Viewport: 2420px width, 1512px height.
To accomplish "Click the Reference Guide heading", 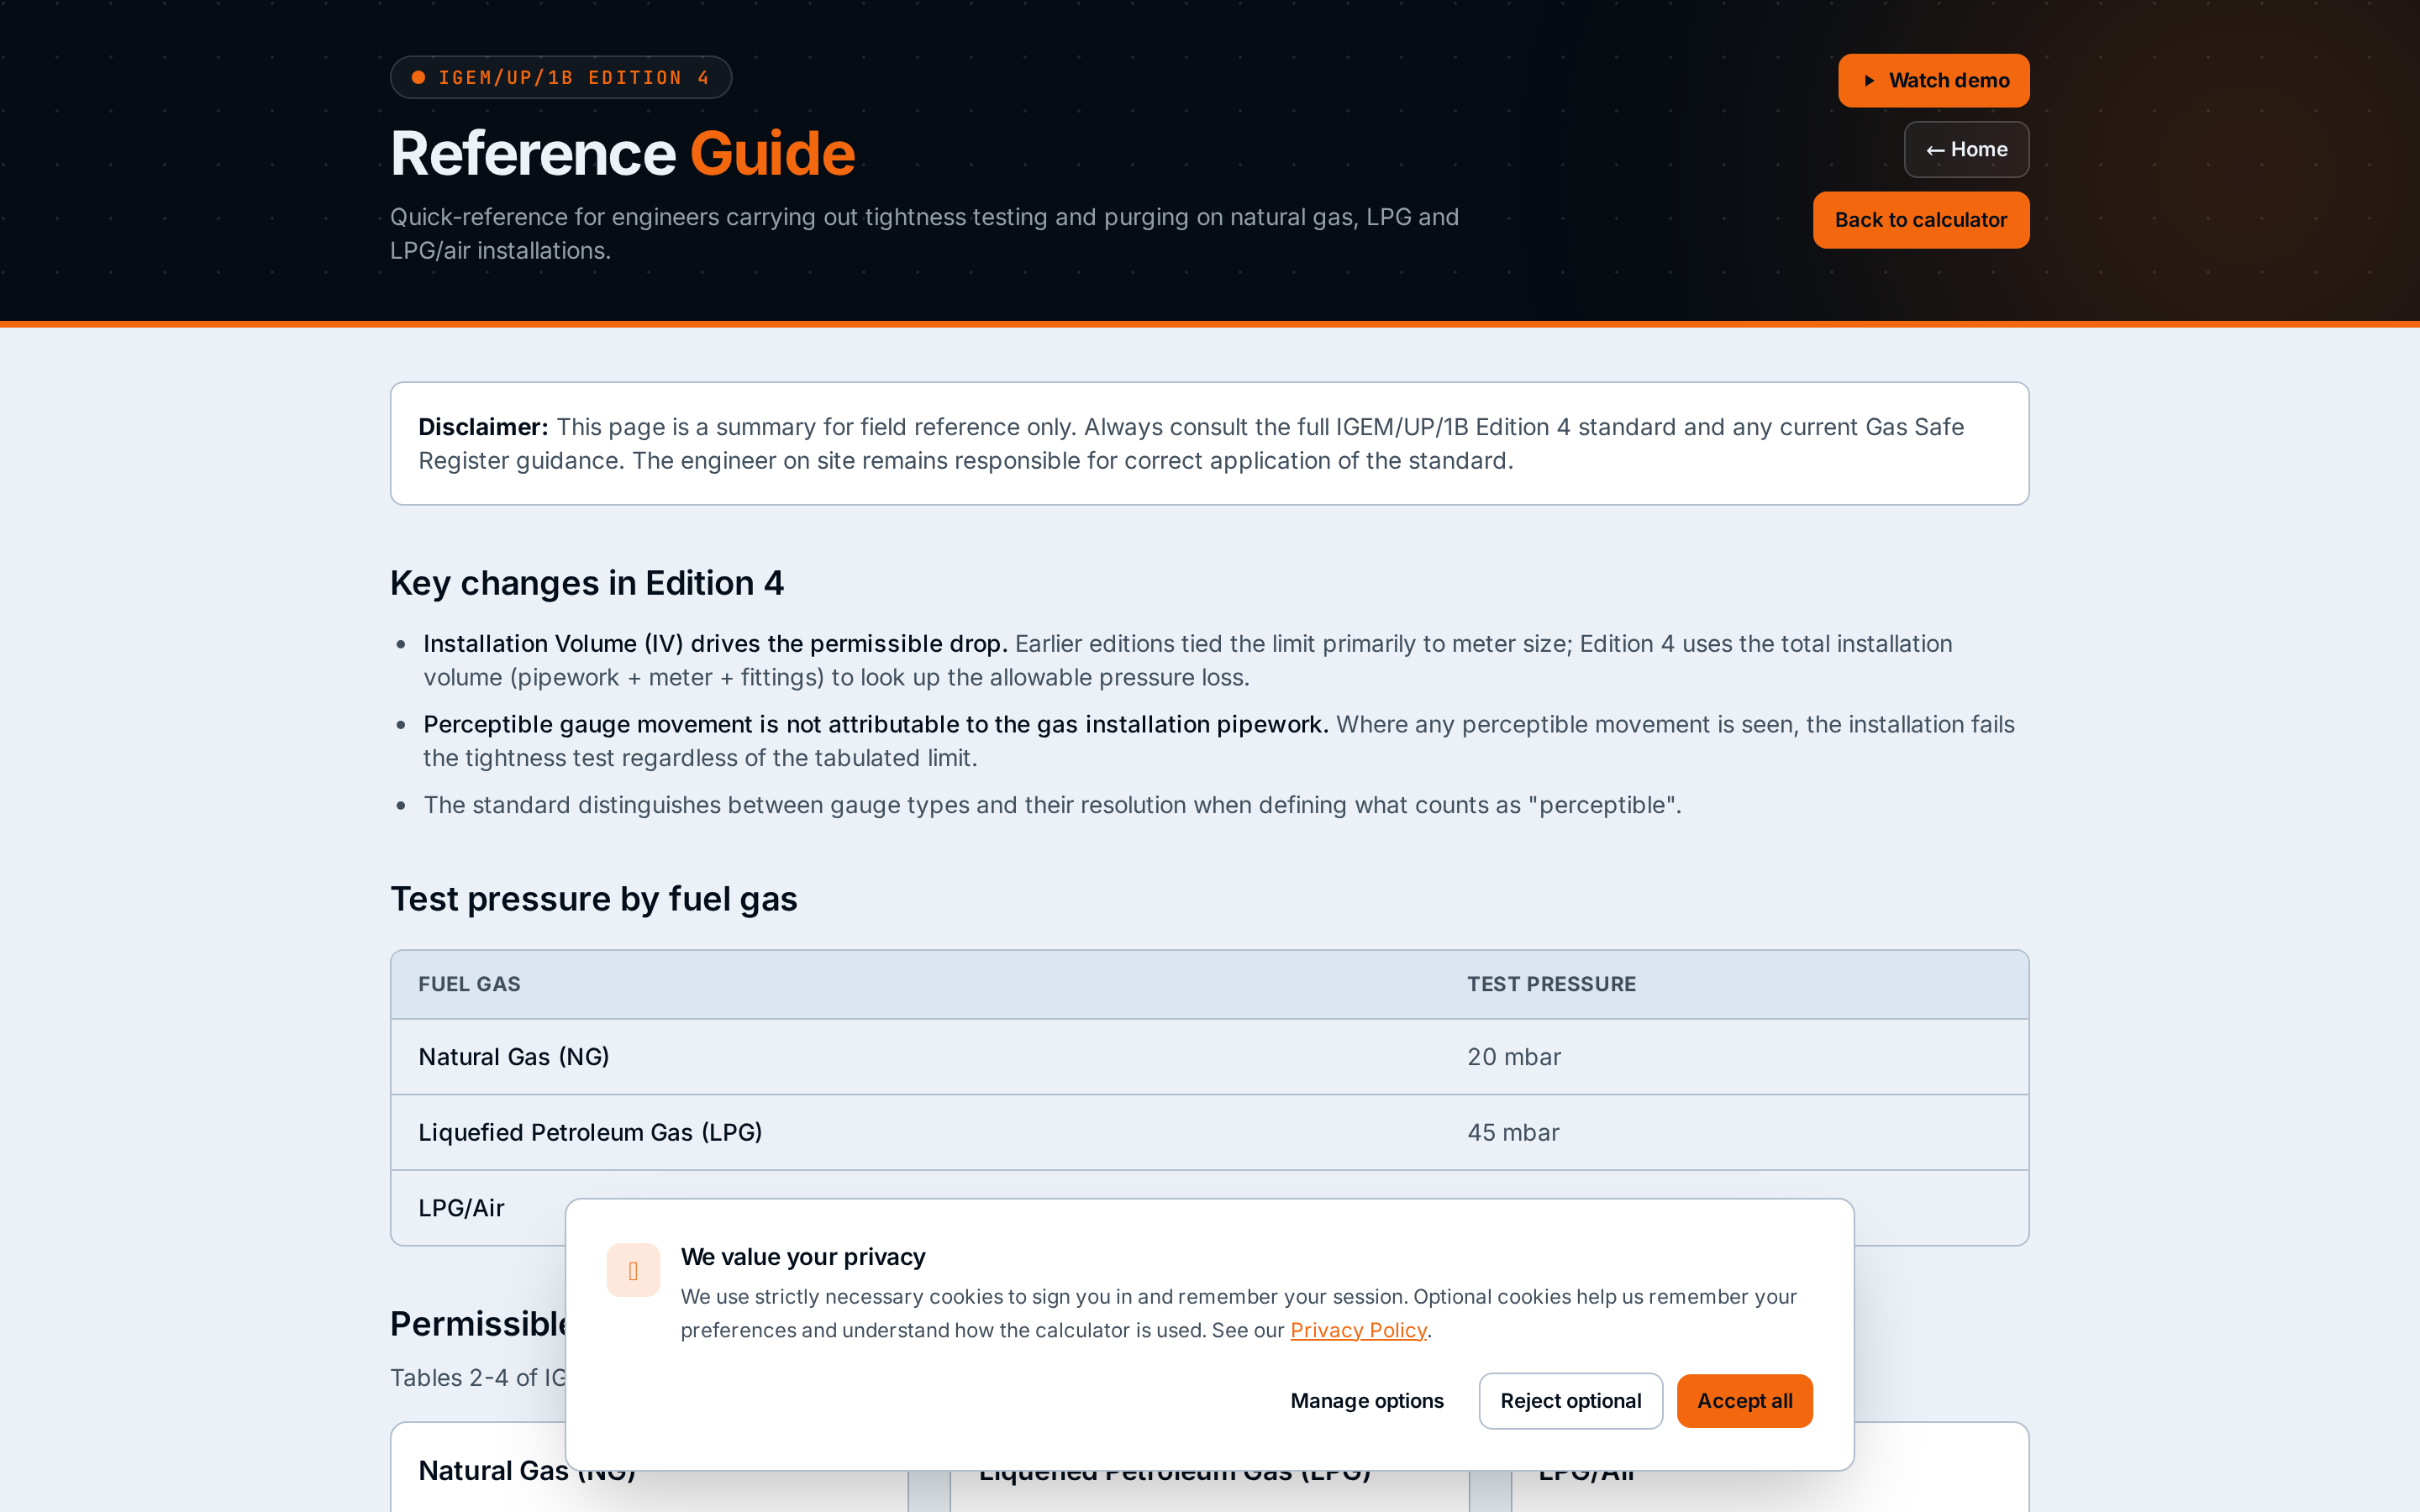I will [622, 153].
